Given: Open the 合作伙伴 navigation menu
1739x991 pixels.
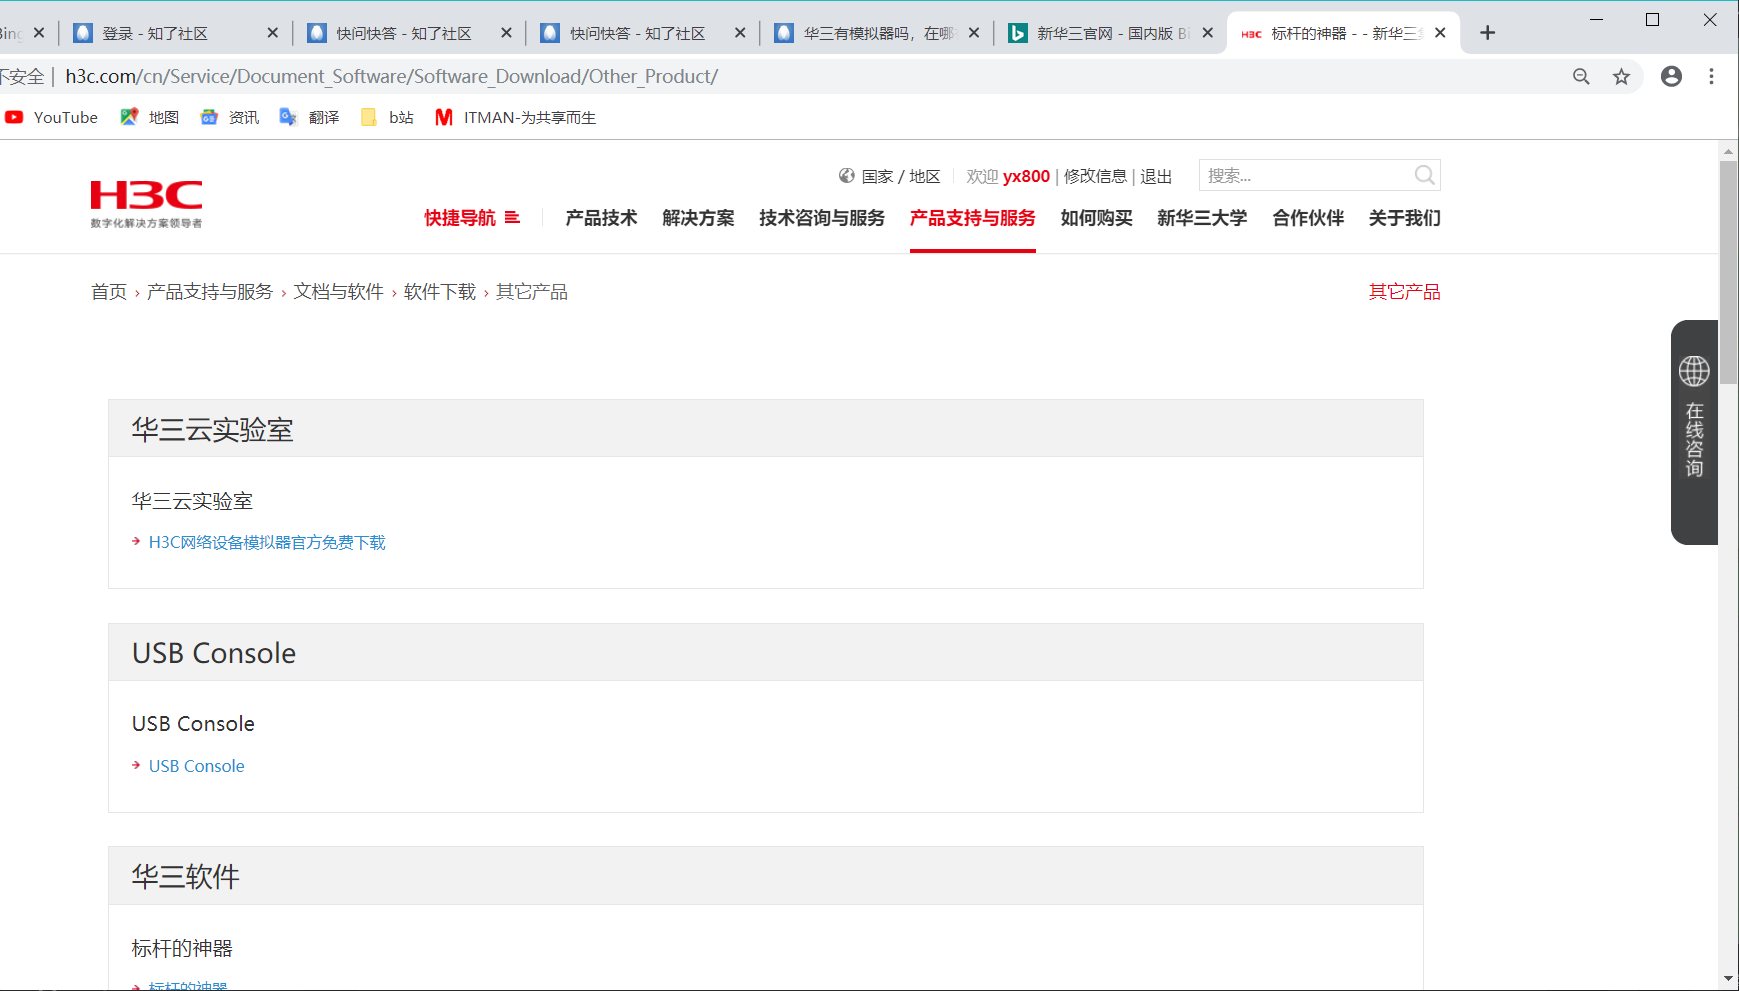Looking at the screenshot, I should (x=1308, y=218).
